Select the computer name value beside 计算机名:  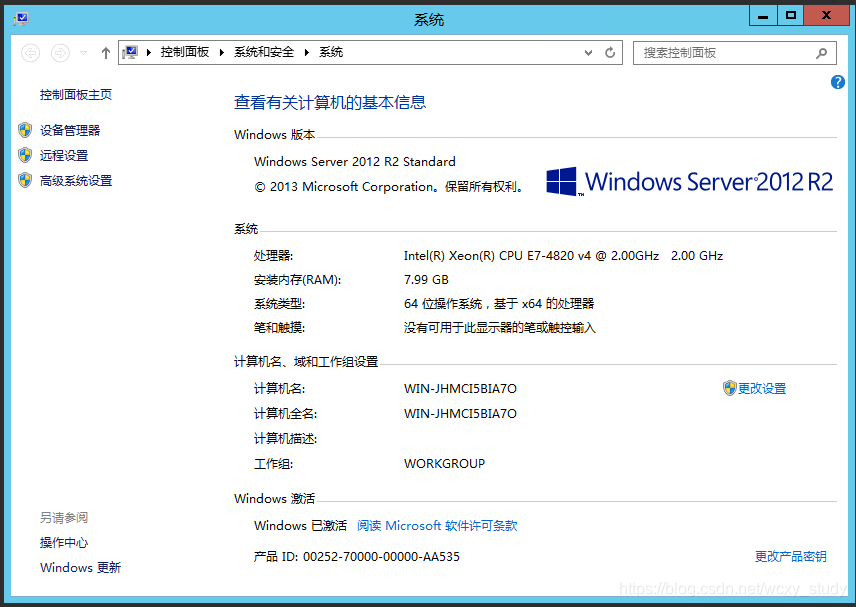[x=460, y=389]
